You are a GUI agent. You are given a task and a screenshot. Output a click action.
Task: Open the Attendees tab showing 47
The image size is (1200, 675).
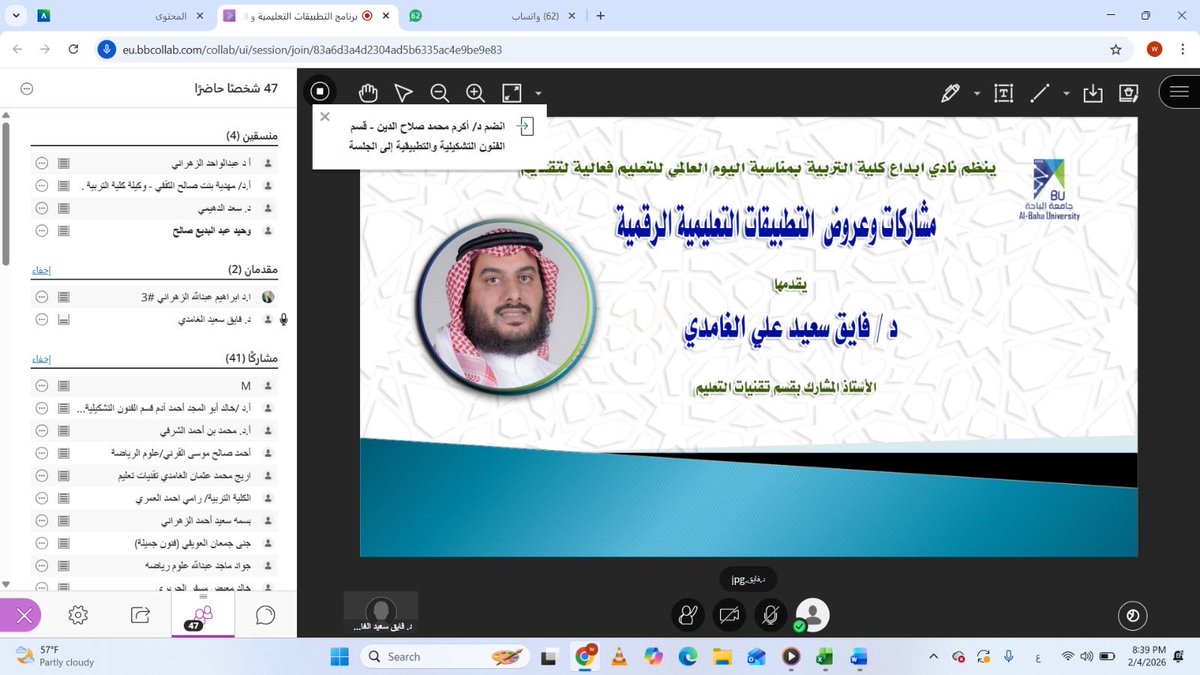pyautogui.click(x=202, y=616)
